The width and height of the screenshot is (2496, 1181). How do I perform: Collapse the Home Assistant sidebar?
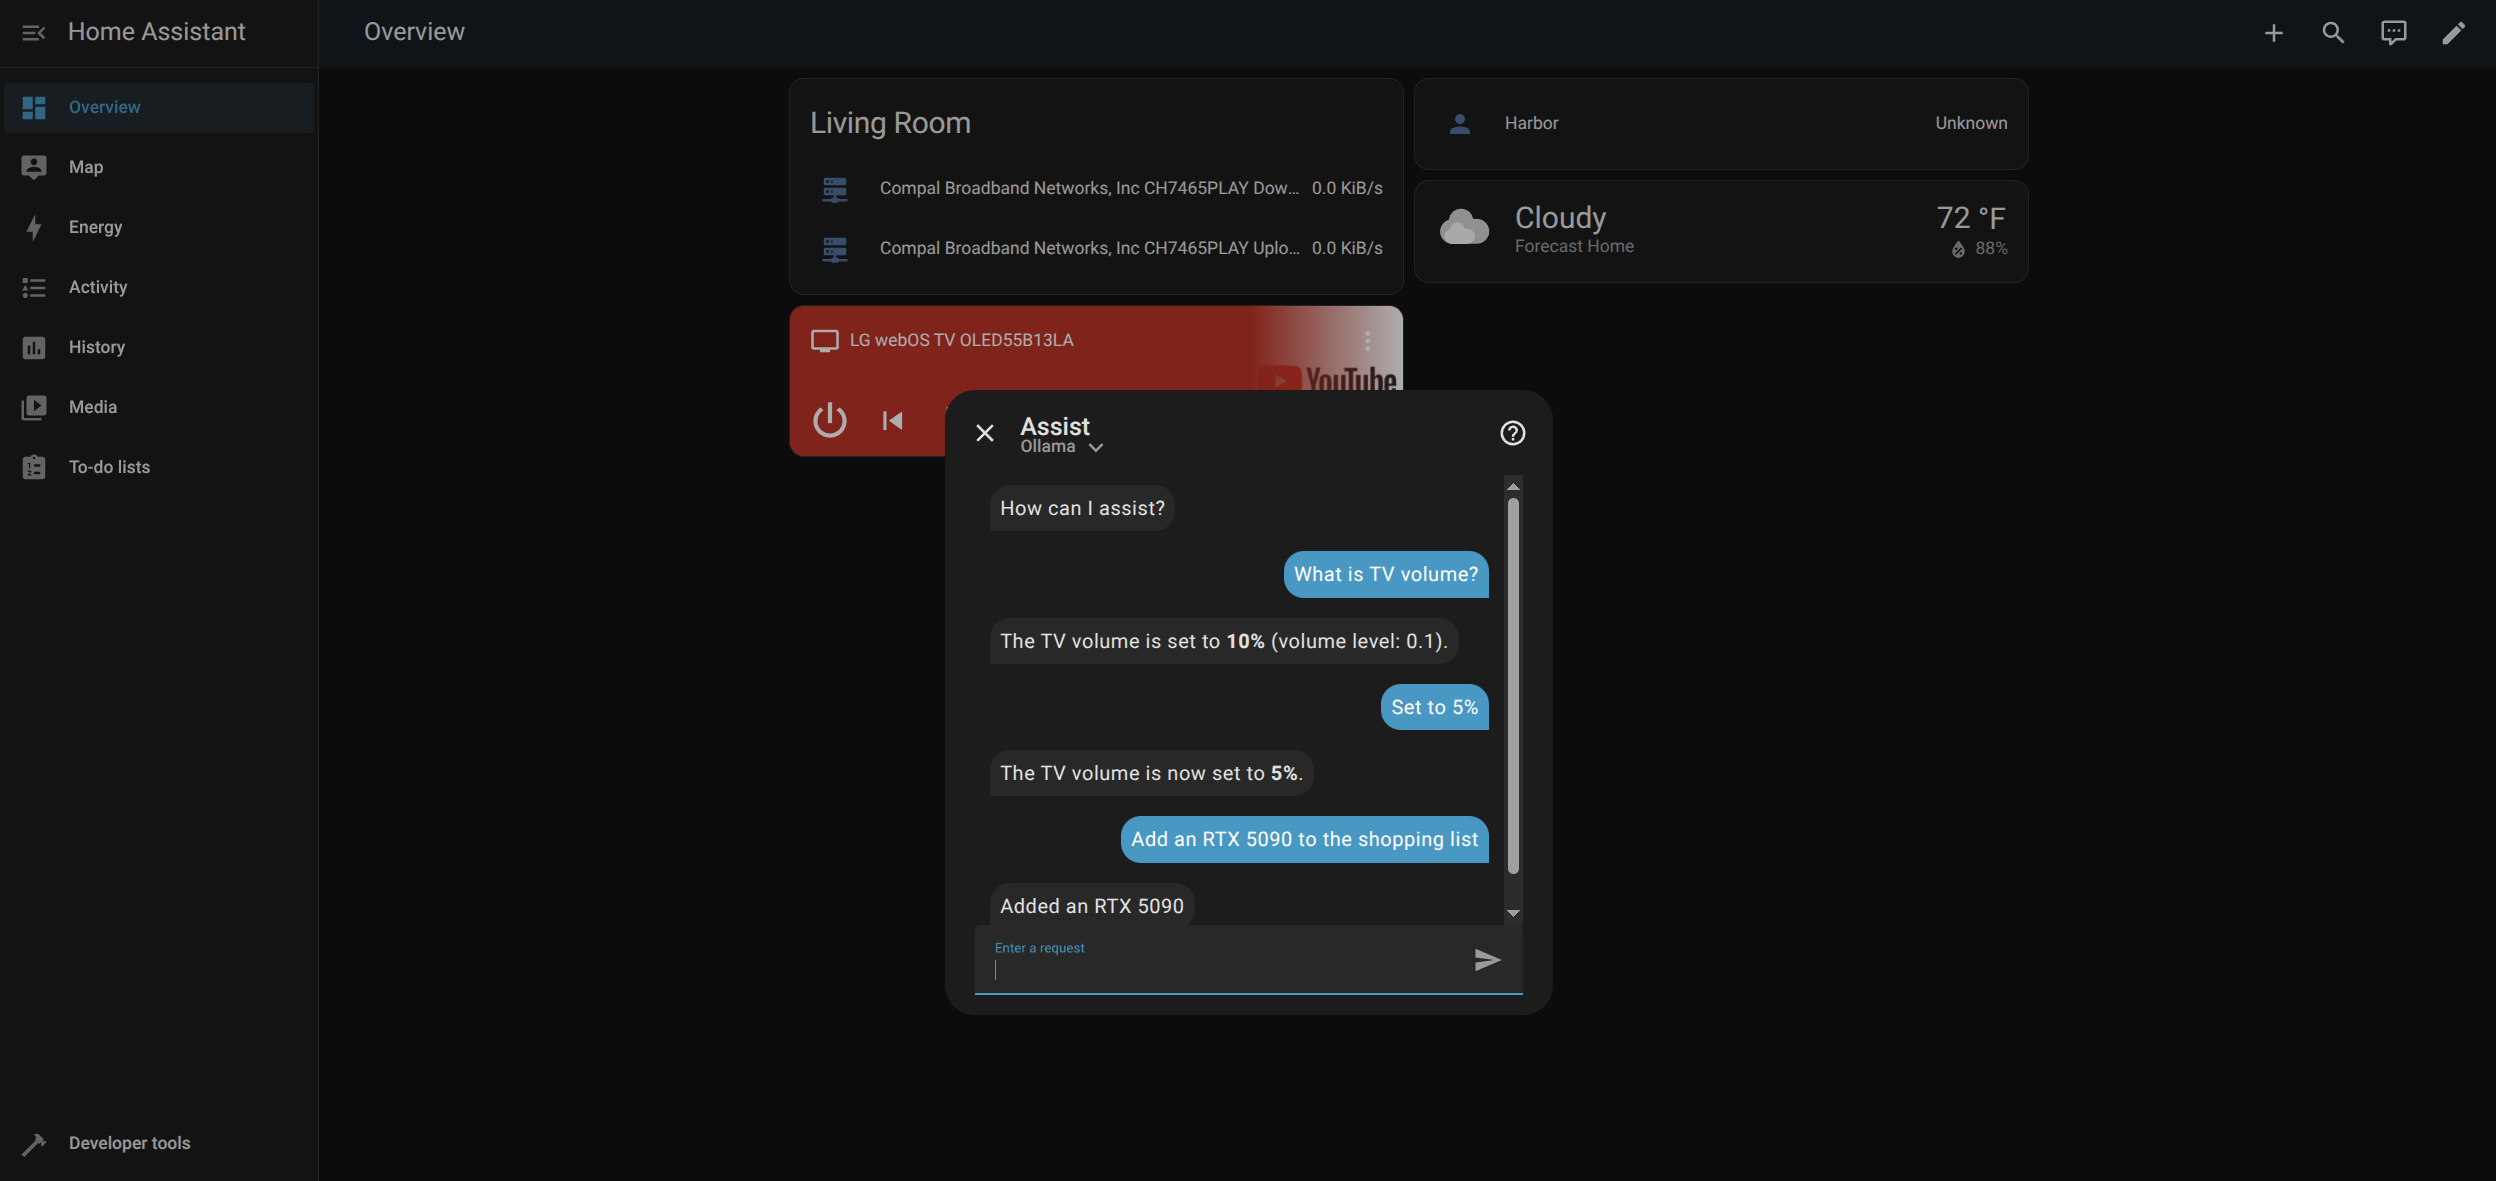pyautogui.click(x=34, y=32)
